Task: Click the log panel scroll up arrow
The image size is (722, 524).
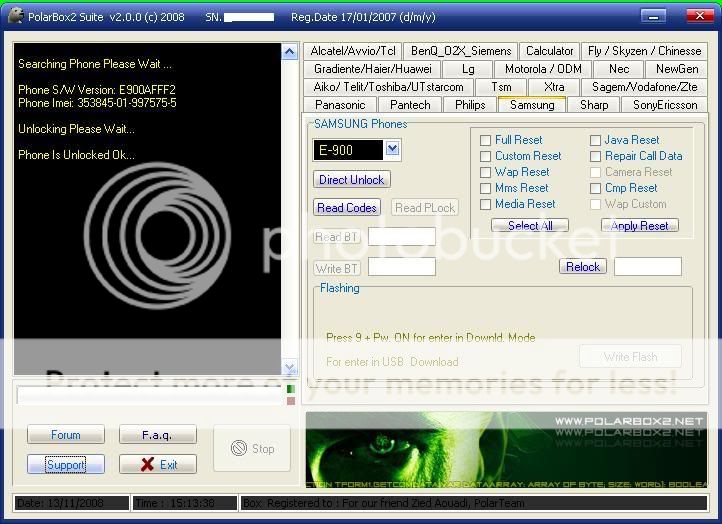Action: pyautogui.click(x=289, y=52)
